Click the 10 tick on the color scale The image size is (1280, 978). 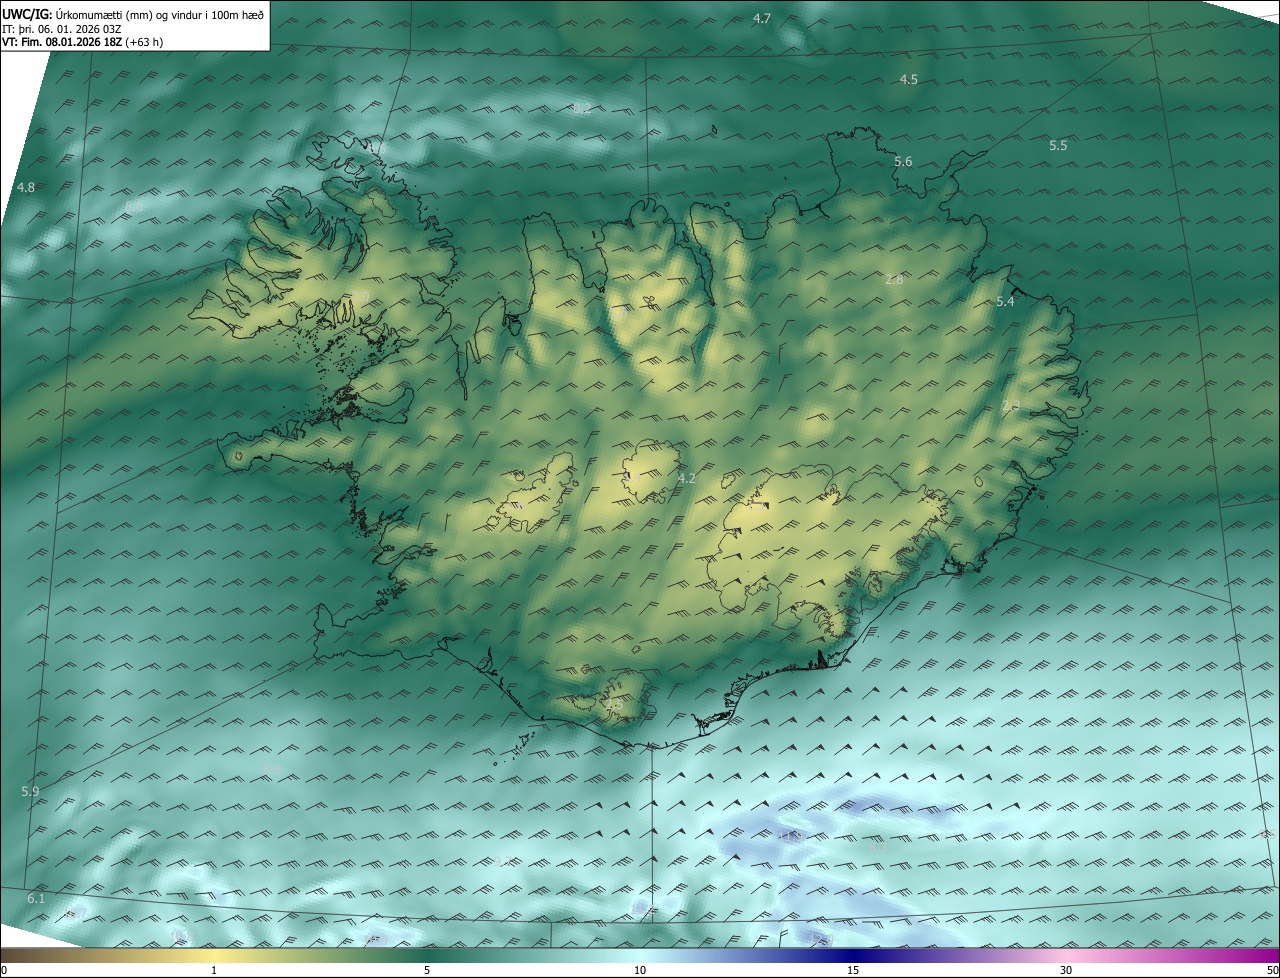coord(640,970)
